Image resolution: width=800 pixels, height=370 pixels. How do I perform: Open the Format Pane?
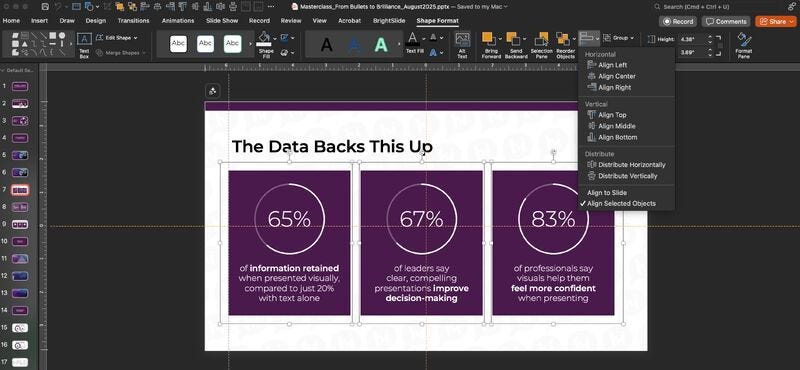tap(744, 45)
